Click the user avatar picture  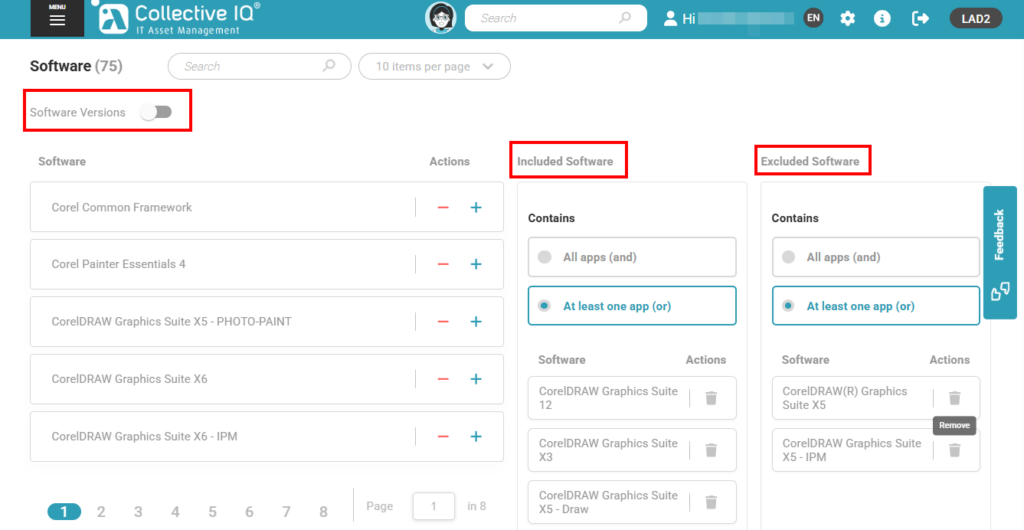440,18
